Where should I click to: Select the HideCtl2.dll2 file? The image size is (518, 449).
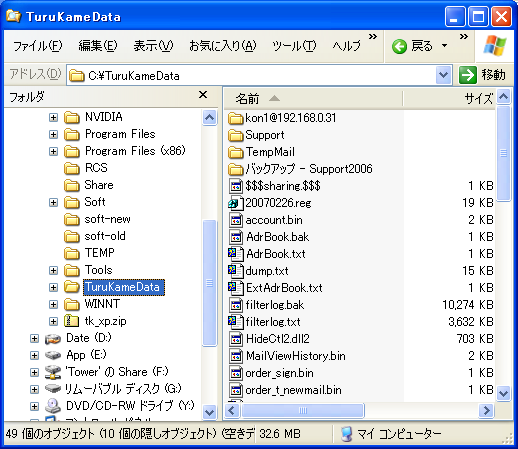pyautogui.click(x=269, y=339)
